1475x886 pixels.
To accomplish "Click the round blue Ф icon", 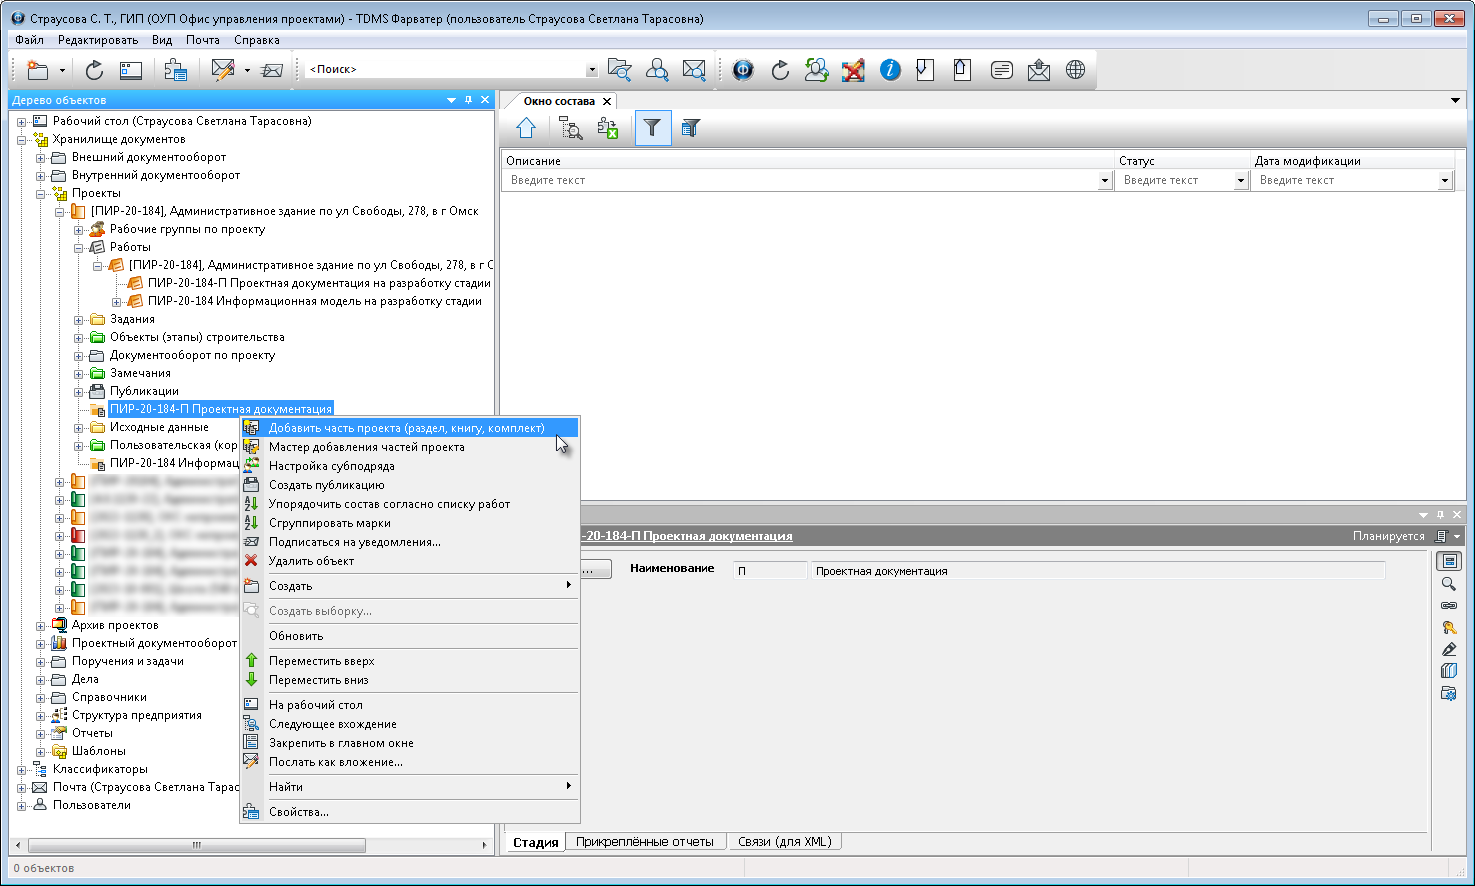I will coord(743,70).
